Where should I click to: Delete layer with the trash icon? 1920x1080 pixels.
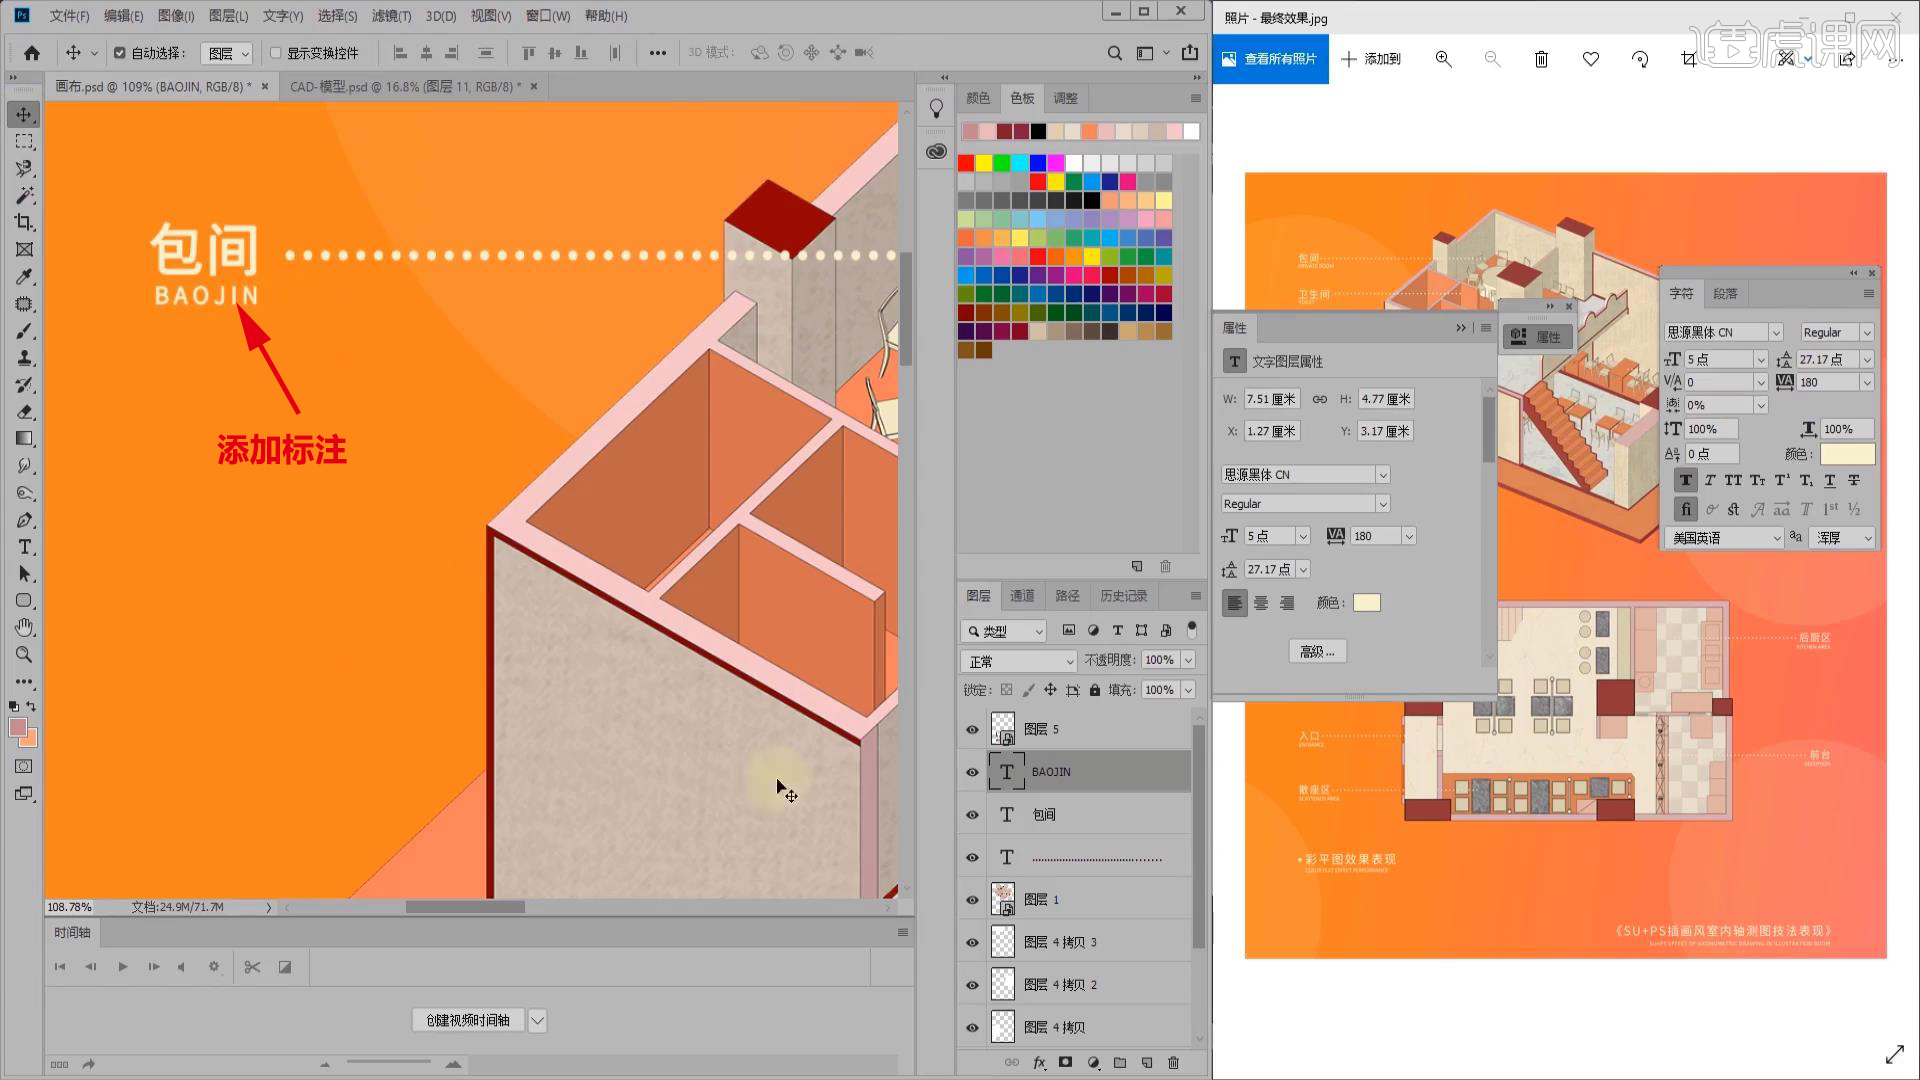point(1174,1063)
